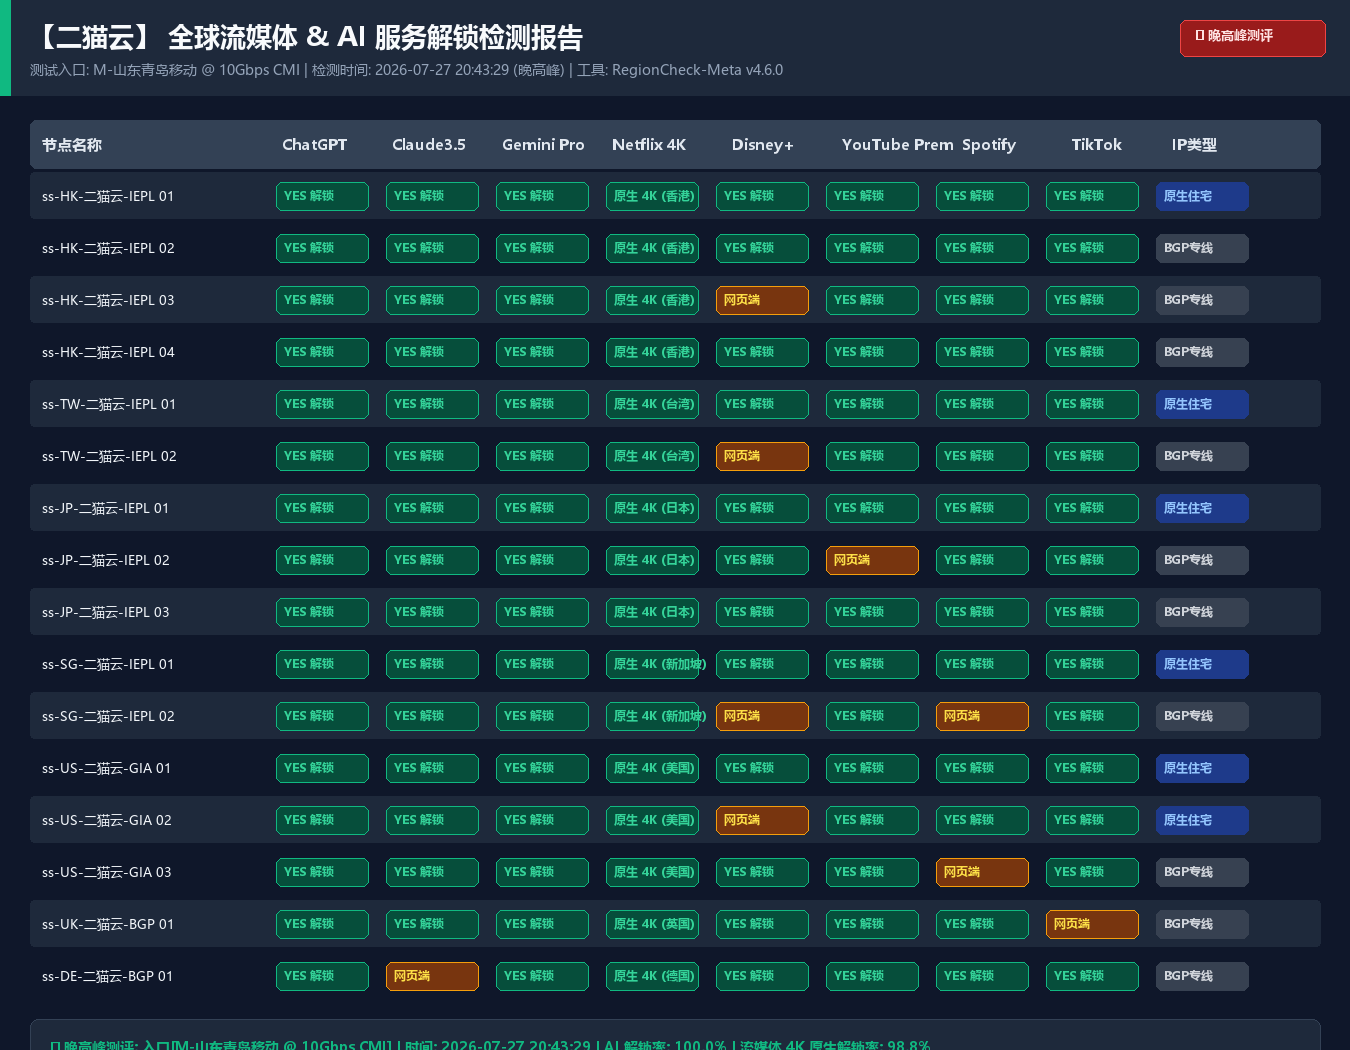Select the ChatGPT column header
The width and height of the screenshot is (1350, 1050).
[x=314, y=145]
